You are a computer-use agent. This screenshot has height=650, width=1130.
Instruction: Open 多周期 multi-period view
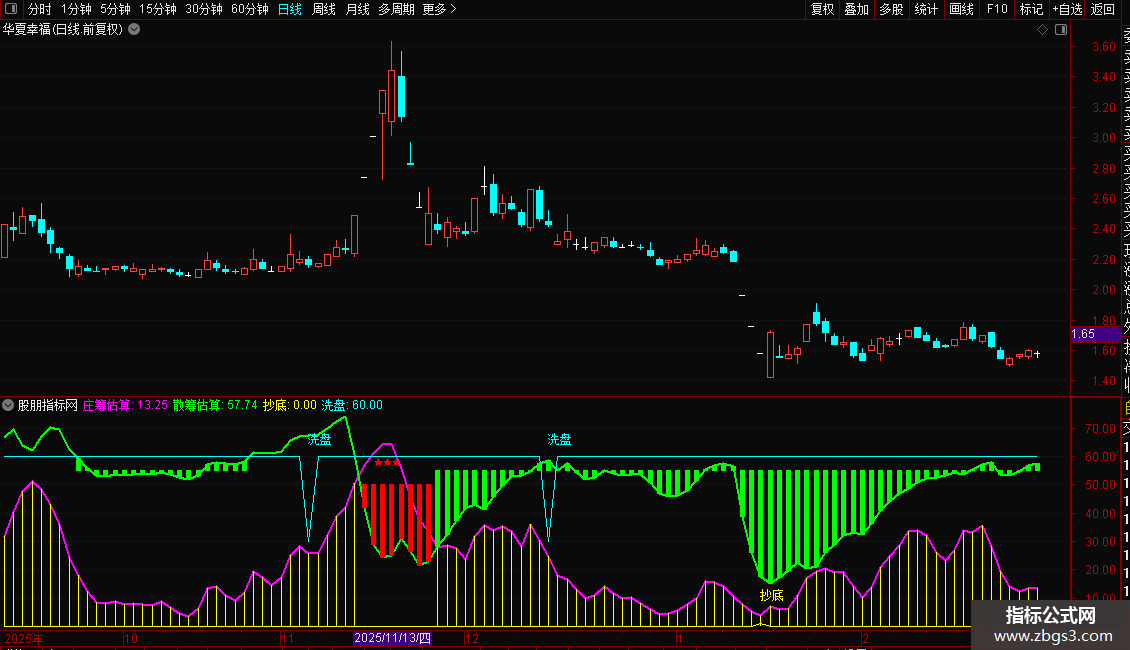click(396, 9)
